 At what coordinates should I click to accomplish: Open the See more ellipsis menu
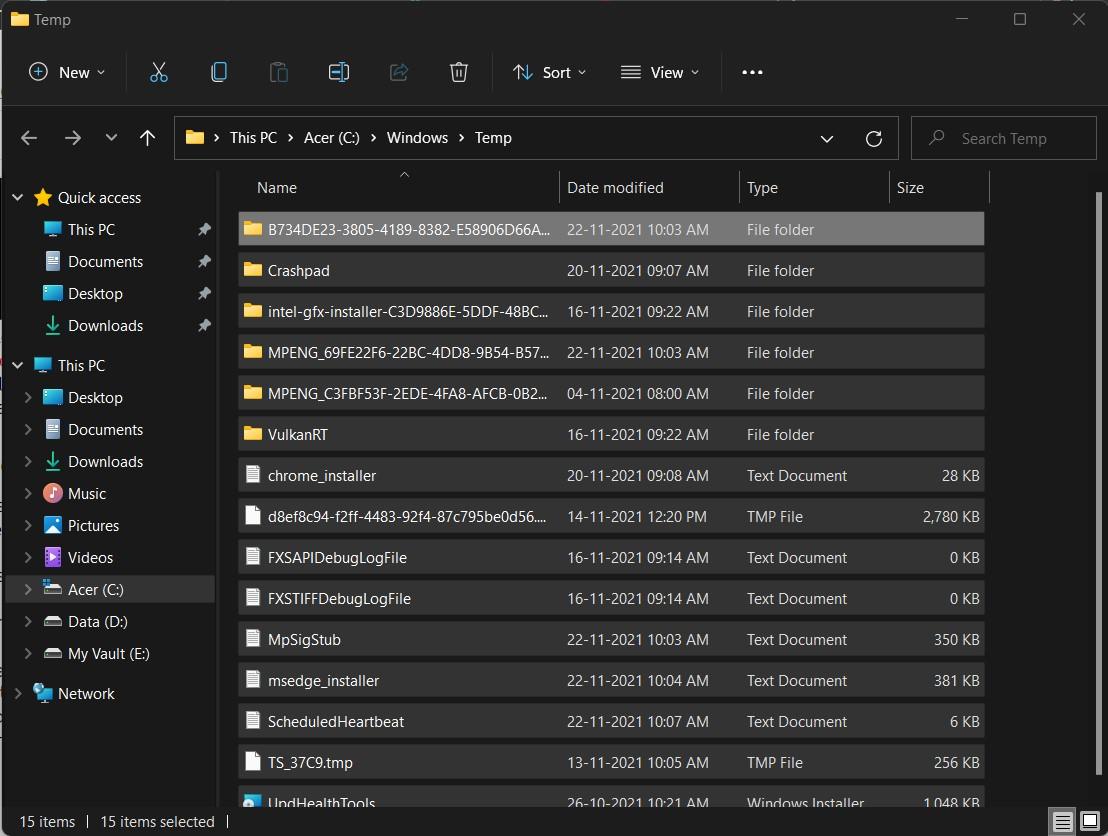tap(752, 72)
